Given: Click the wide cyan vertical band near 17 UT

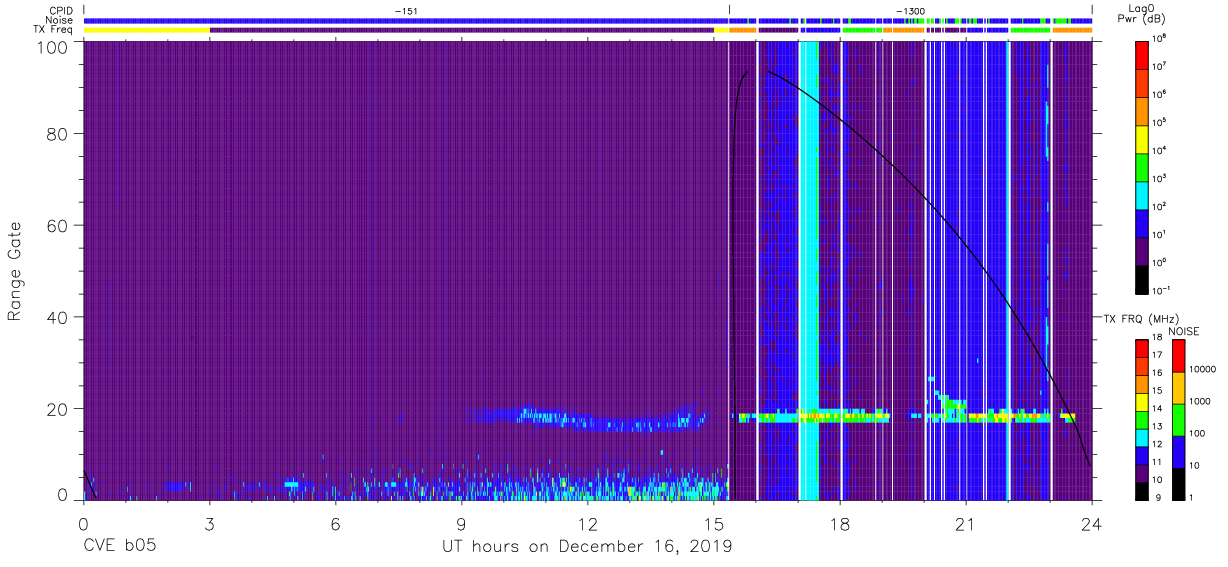Looking at the screenshot, I should 809,270.
